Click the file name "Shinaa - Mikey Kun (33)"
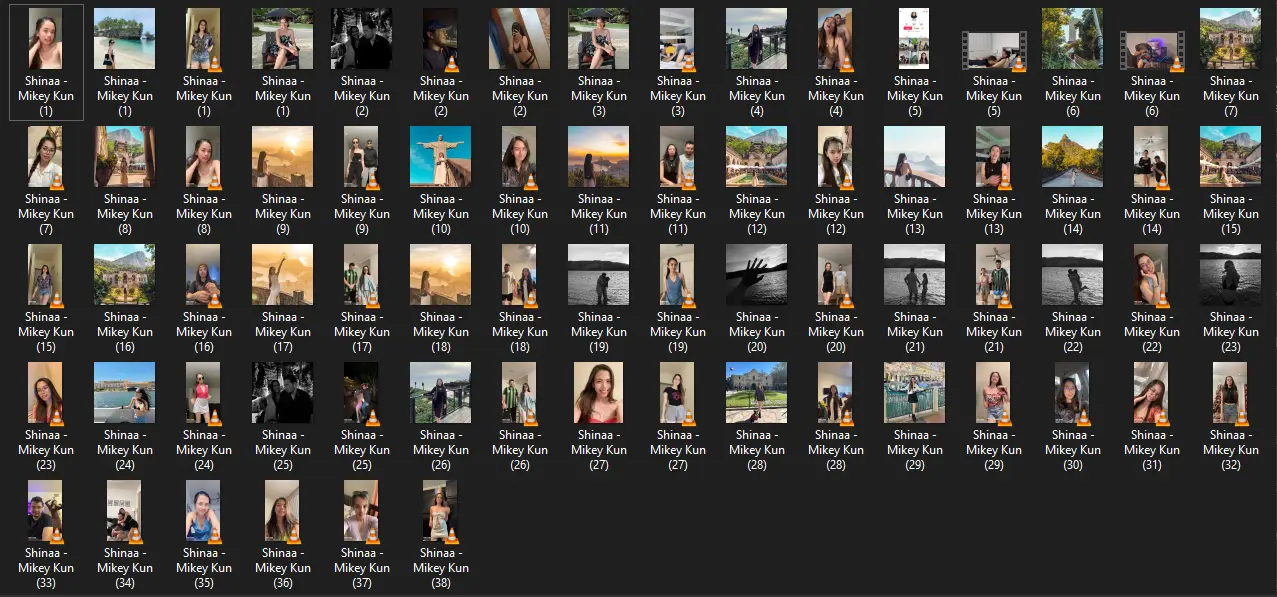Screen dimensions: 1277x597 pyautogui.click(x=45, y=567)
